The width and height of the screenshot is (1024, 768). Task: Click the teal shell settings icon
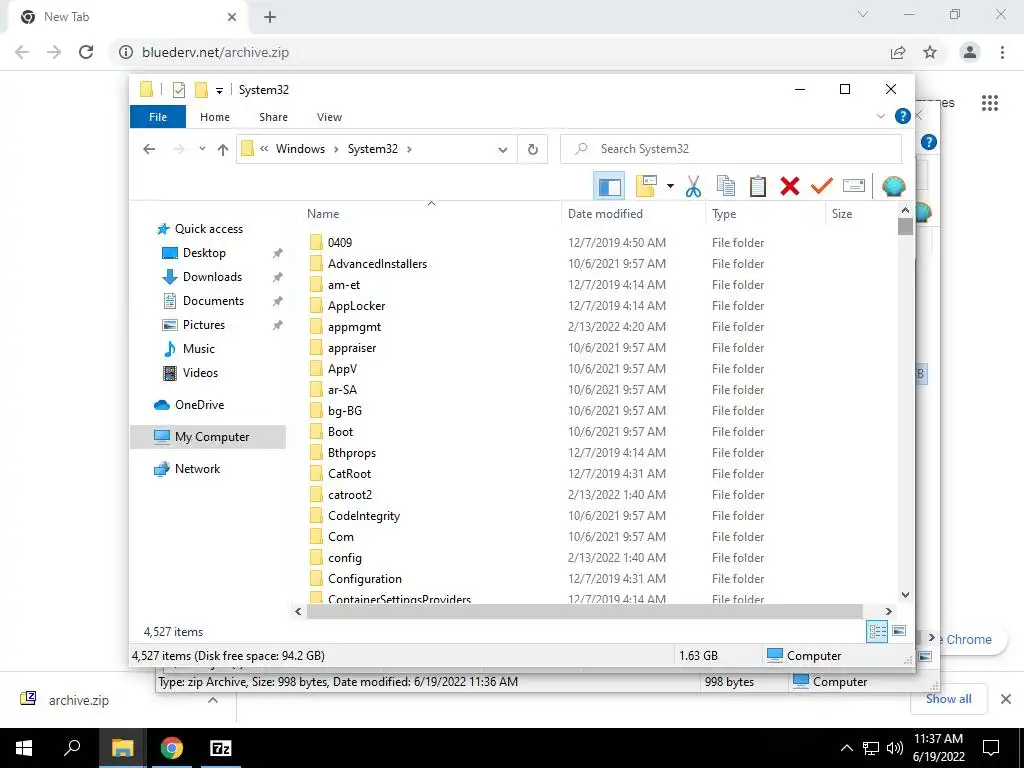click(x=893, y=187)
